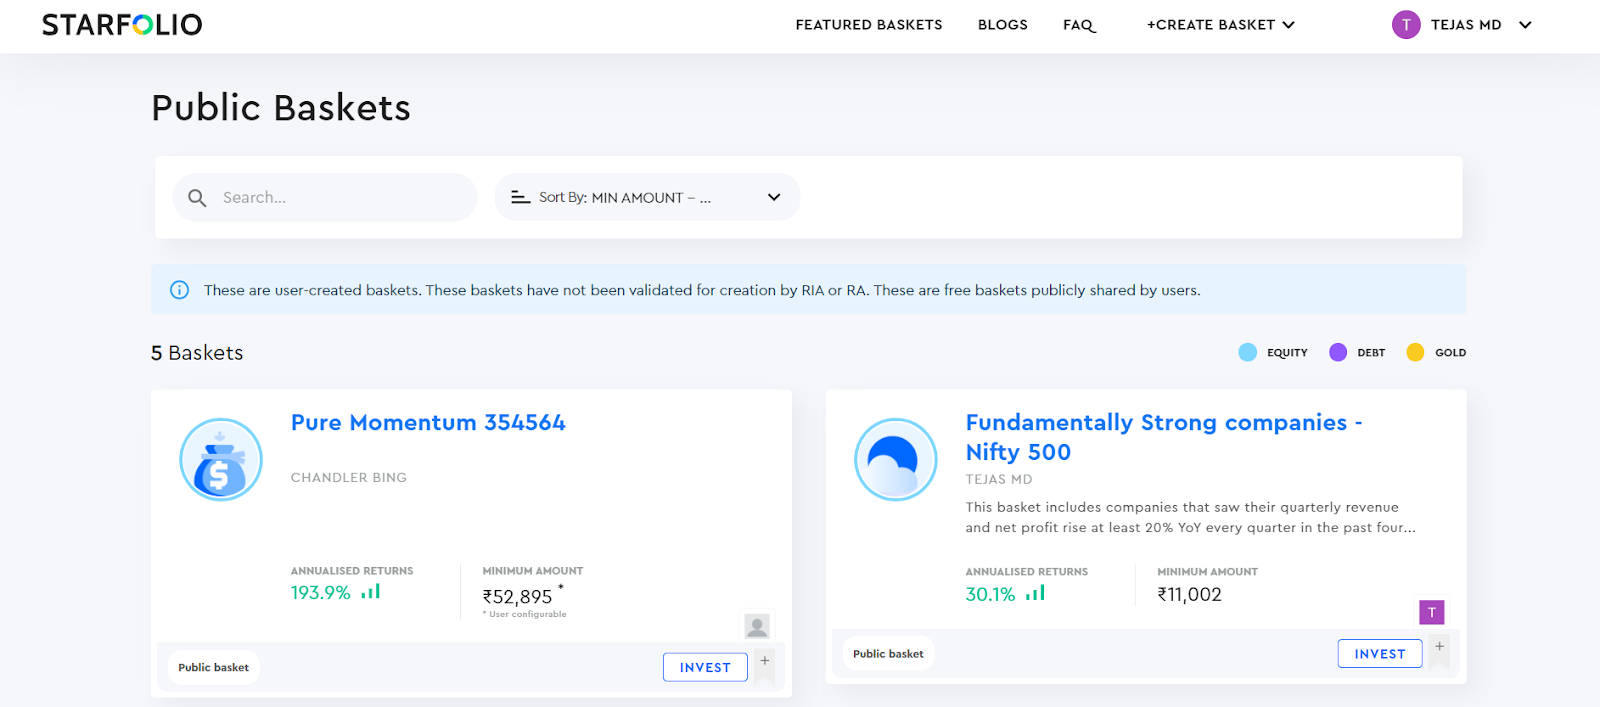This screenshot has width=1600, height=707.
Task: Click the blue Equity legend swatch
Action: tap(1247, 352)
